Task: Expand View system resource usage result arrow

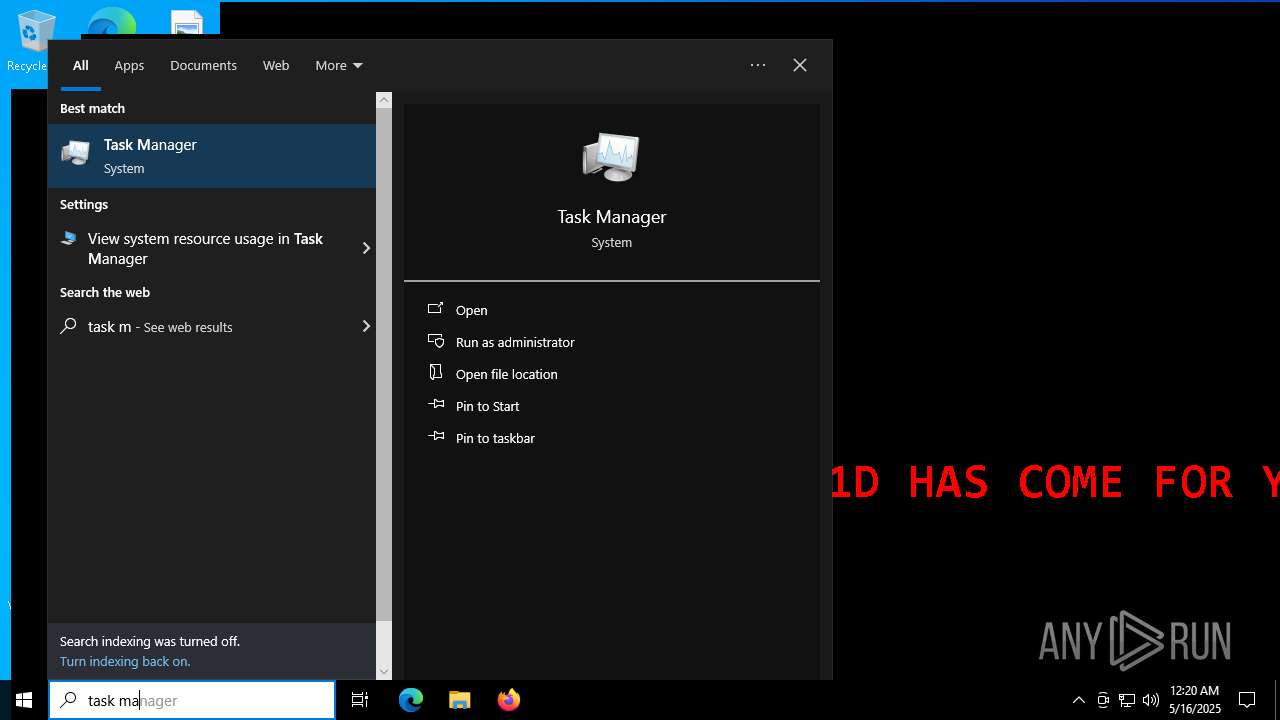Action: click(x=366, y=248)
